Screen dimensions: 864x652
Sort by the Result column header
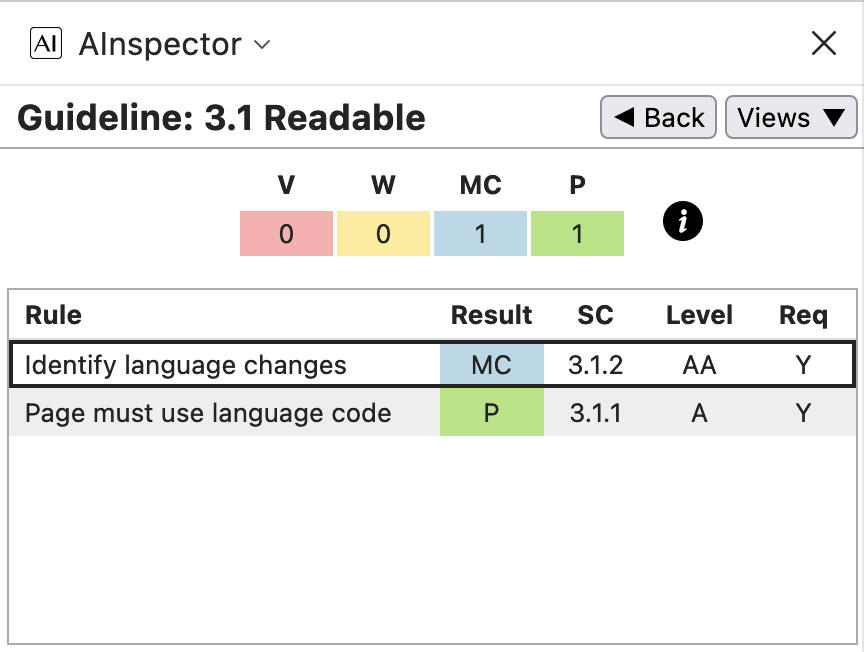(491, 315)
